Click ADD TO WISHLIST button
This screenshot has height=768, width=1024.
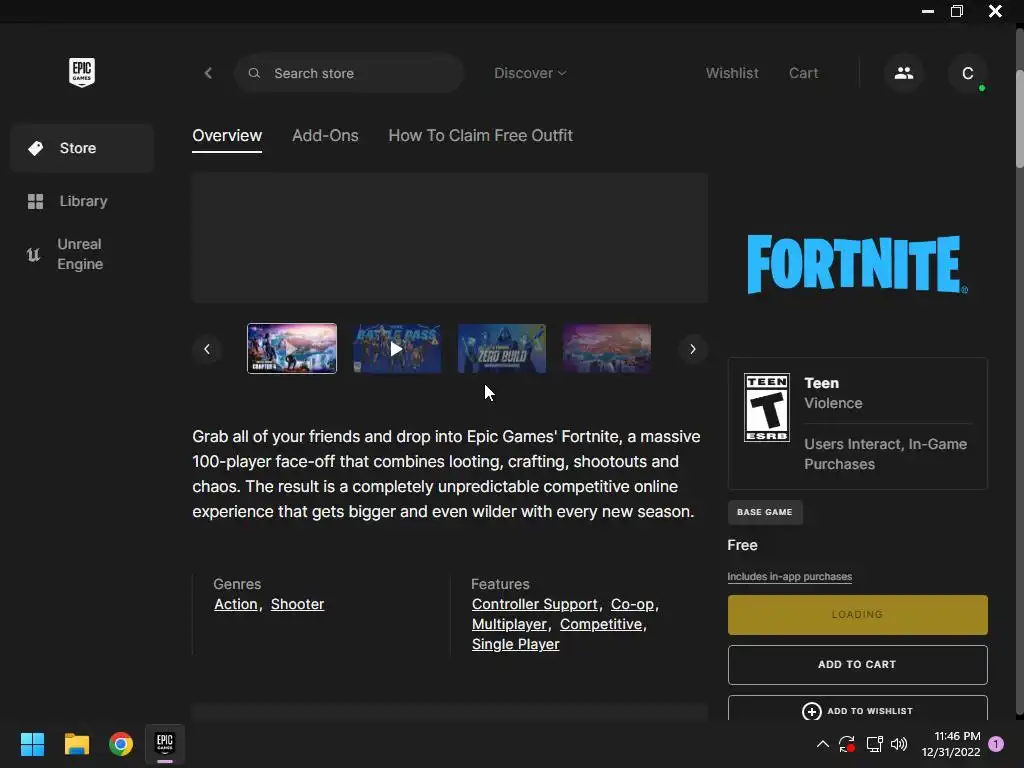pyautogui.click(x=857, y=709)
